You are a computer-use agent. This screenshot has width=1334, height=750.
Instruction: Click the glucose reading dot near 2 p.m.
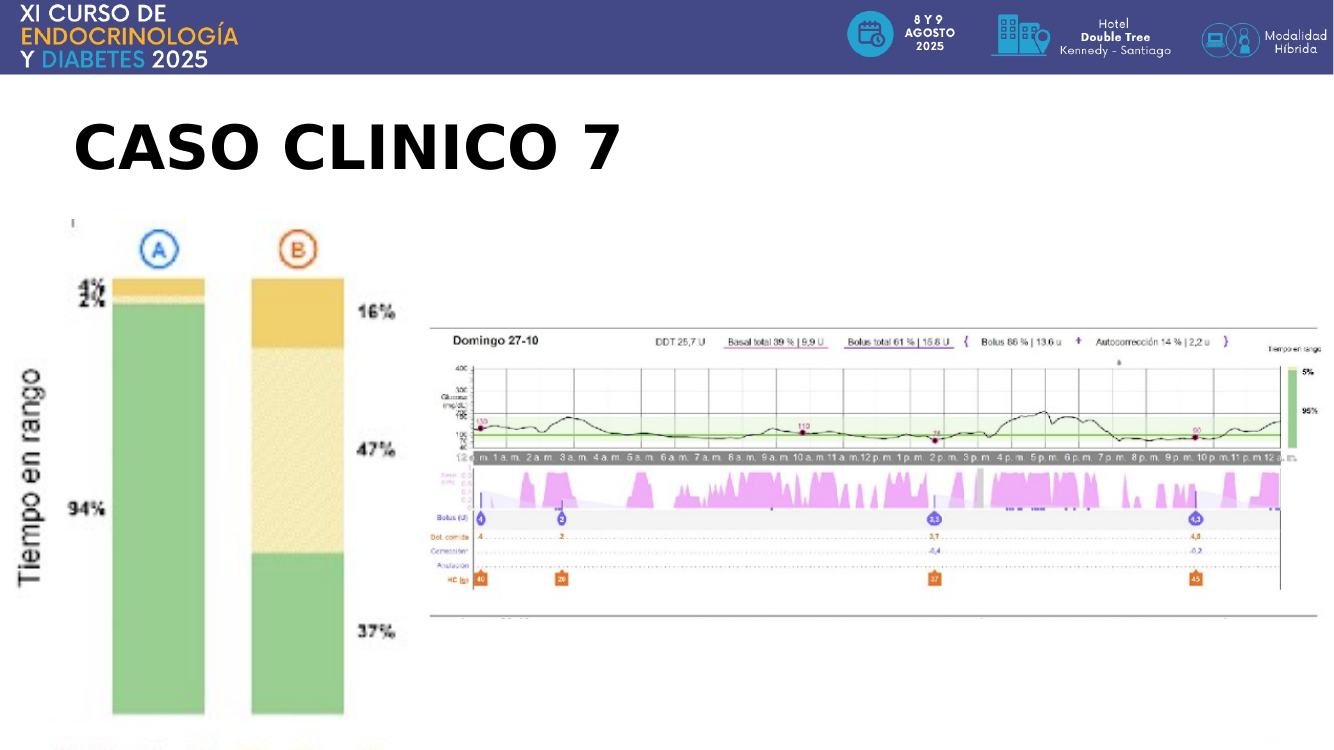(935, 440)
